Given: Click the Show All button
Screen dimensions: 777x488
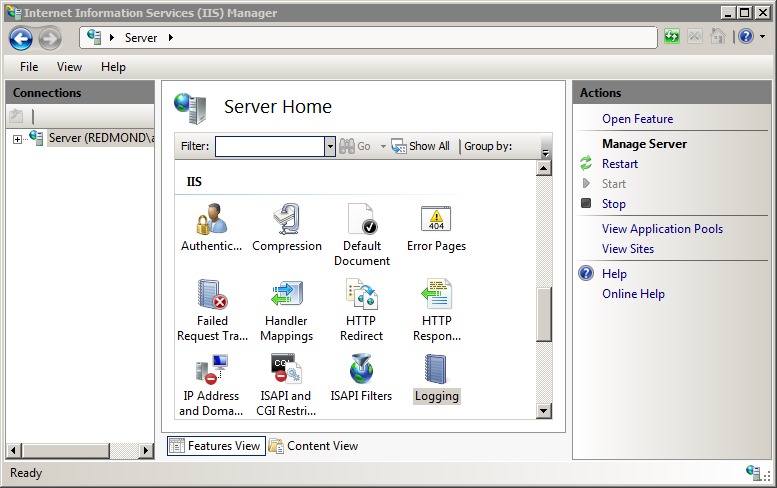Looking at the screenshot, I should (421, 146).
